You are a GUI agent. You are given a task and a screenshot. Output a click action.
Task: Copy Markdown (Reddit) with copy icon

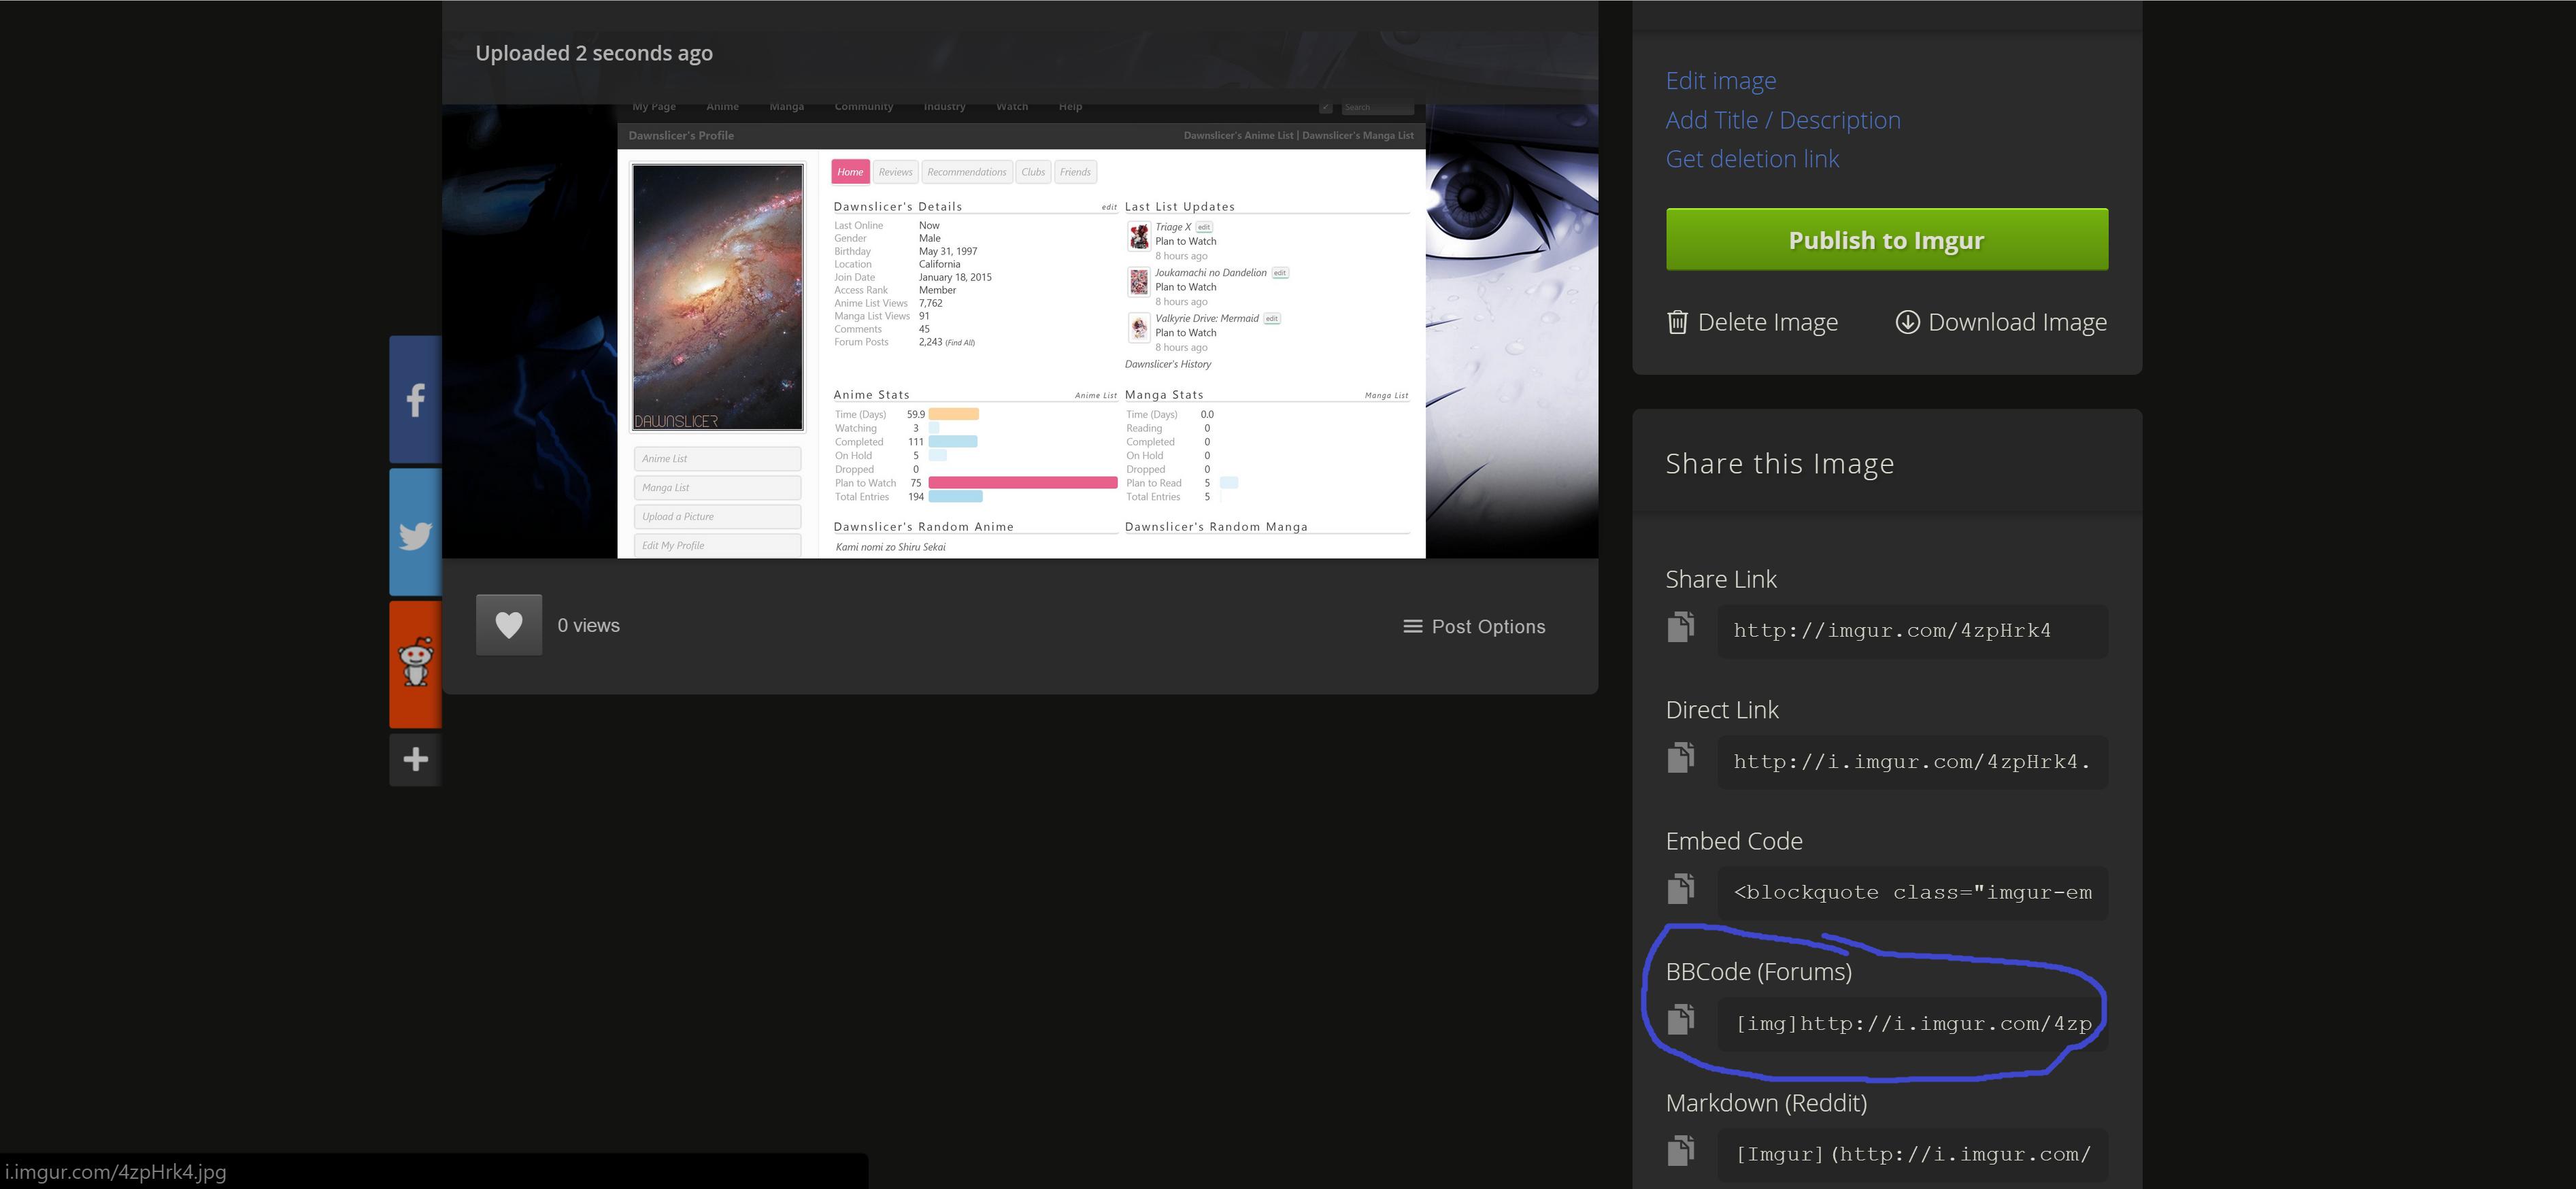click(1681, 1151)
